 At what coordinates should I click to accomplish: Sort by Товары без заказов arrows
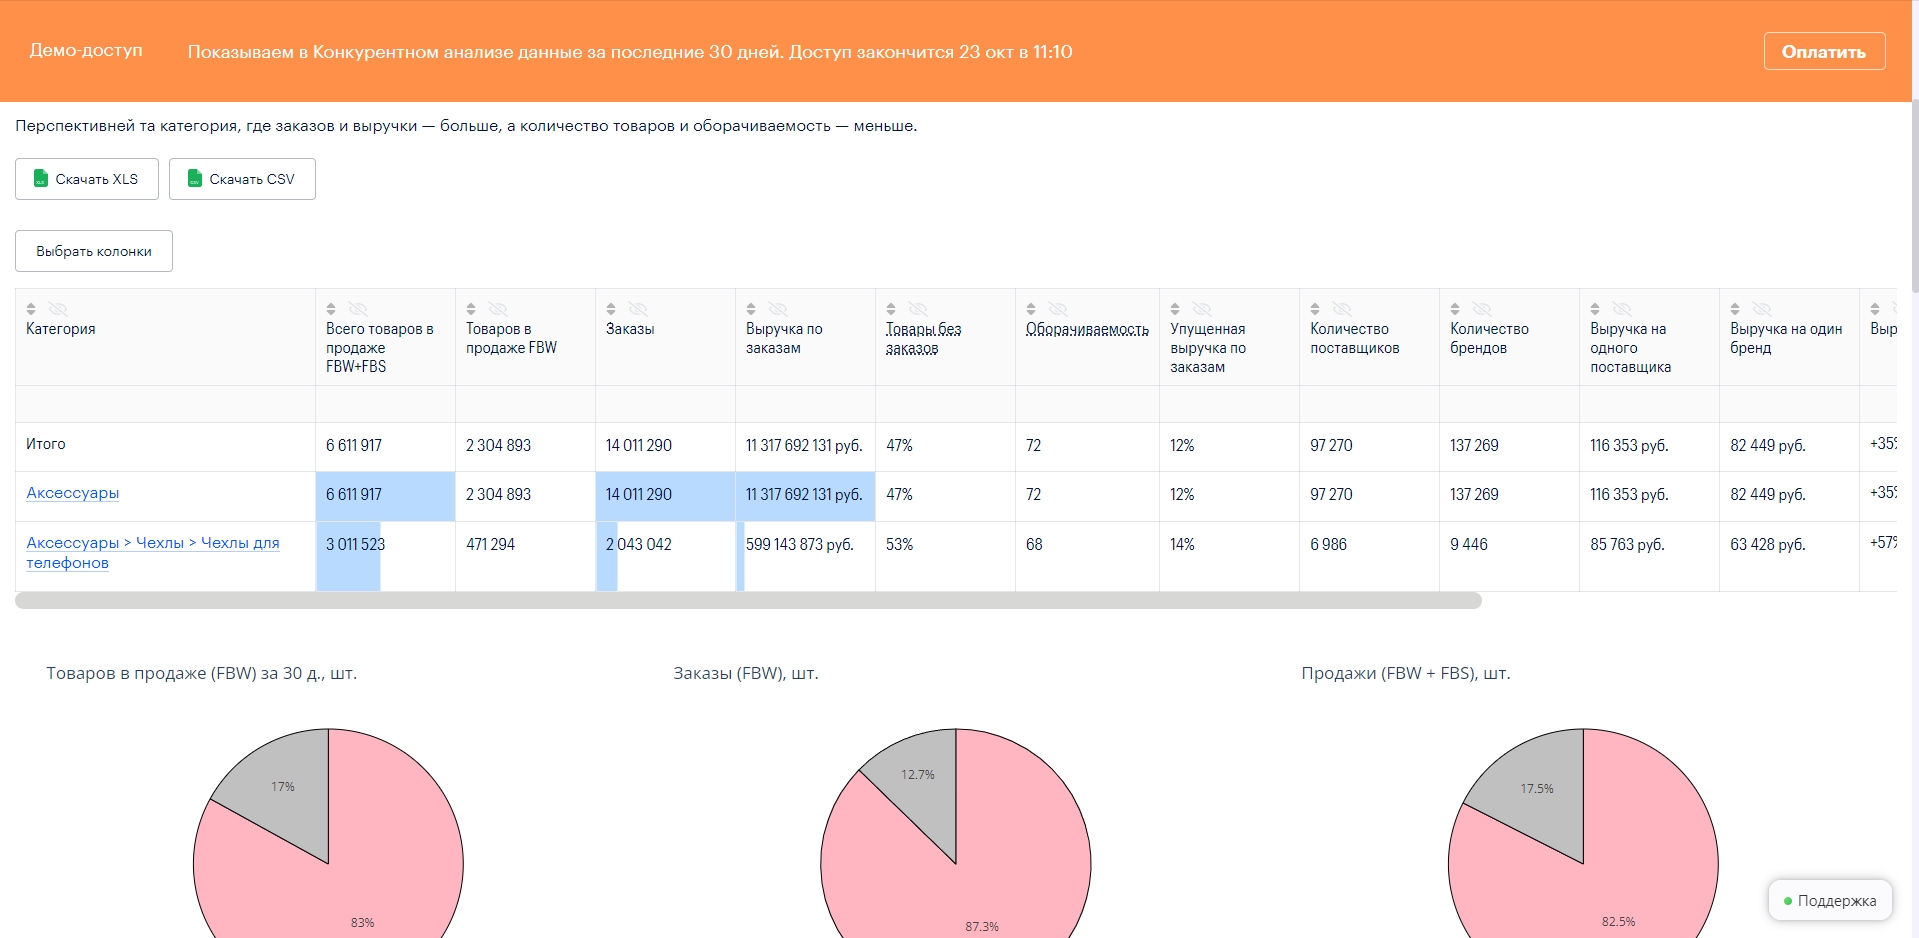(x=891, y=309)
